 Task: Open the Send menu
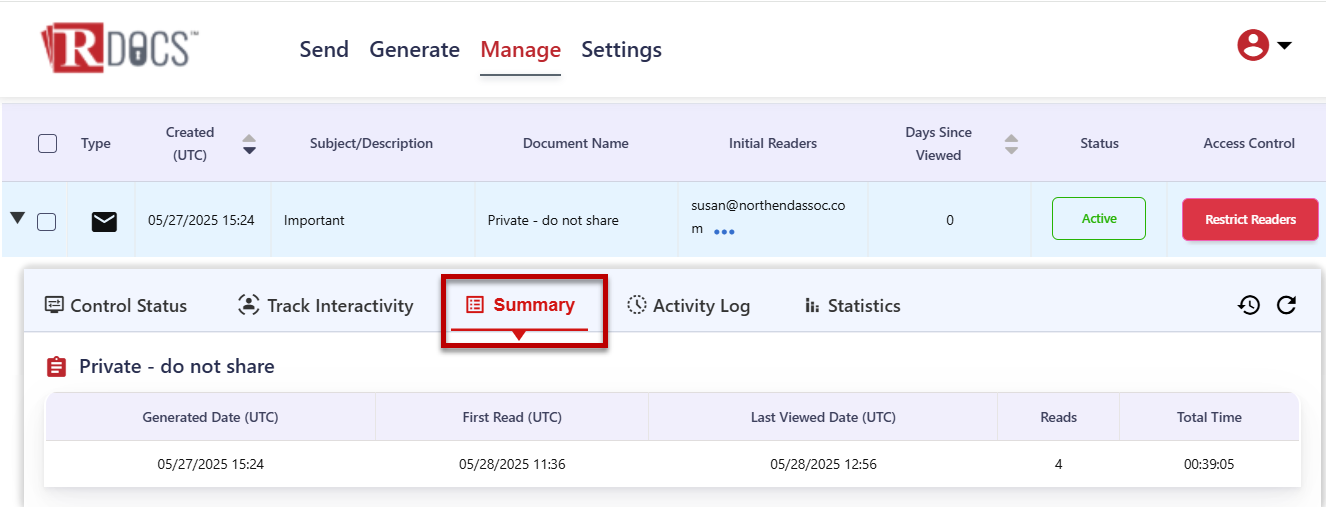click(324, 50)
